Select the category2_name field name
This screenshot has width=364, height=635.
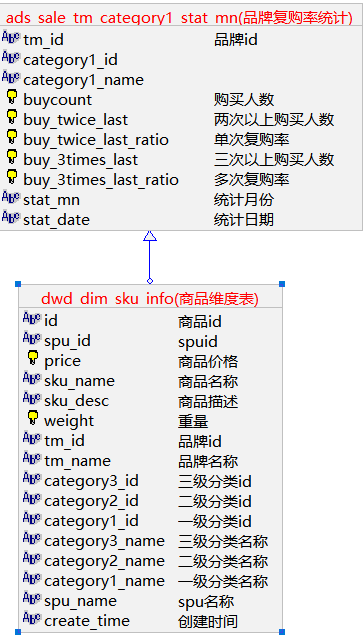(x=104, y=560)
